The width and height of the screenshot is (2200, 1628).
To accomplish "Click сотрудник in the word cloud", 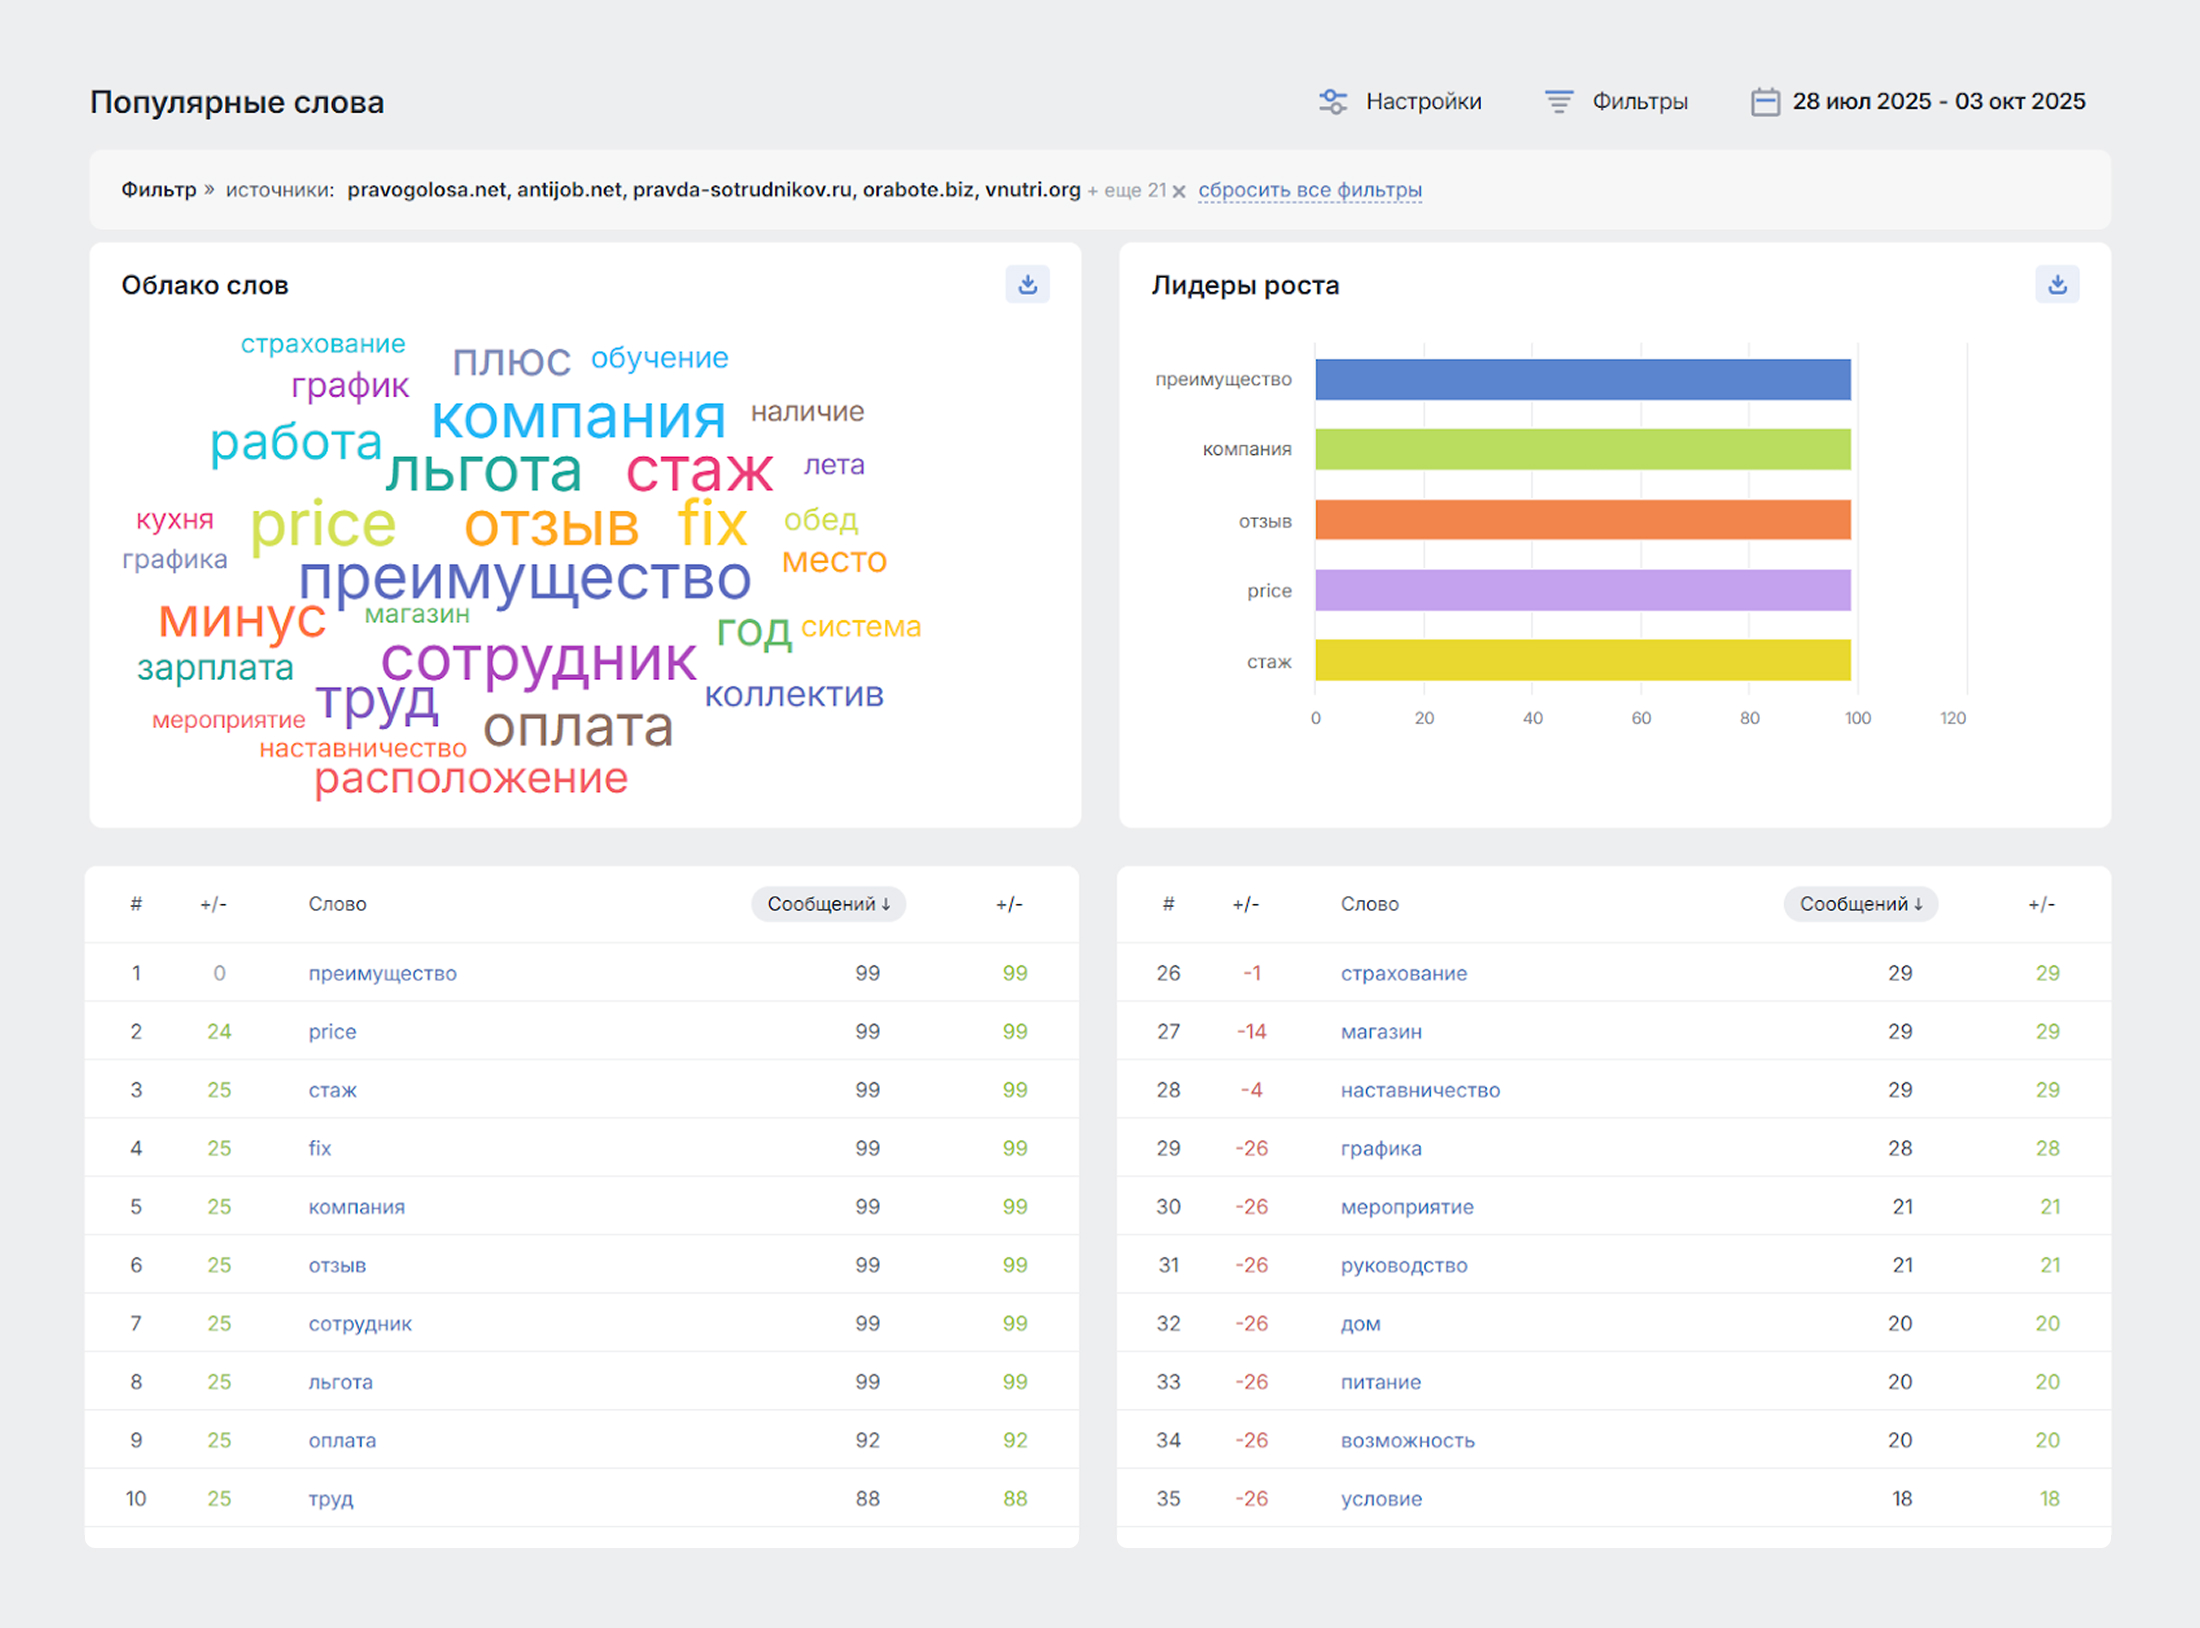I will coord(538,660).
